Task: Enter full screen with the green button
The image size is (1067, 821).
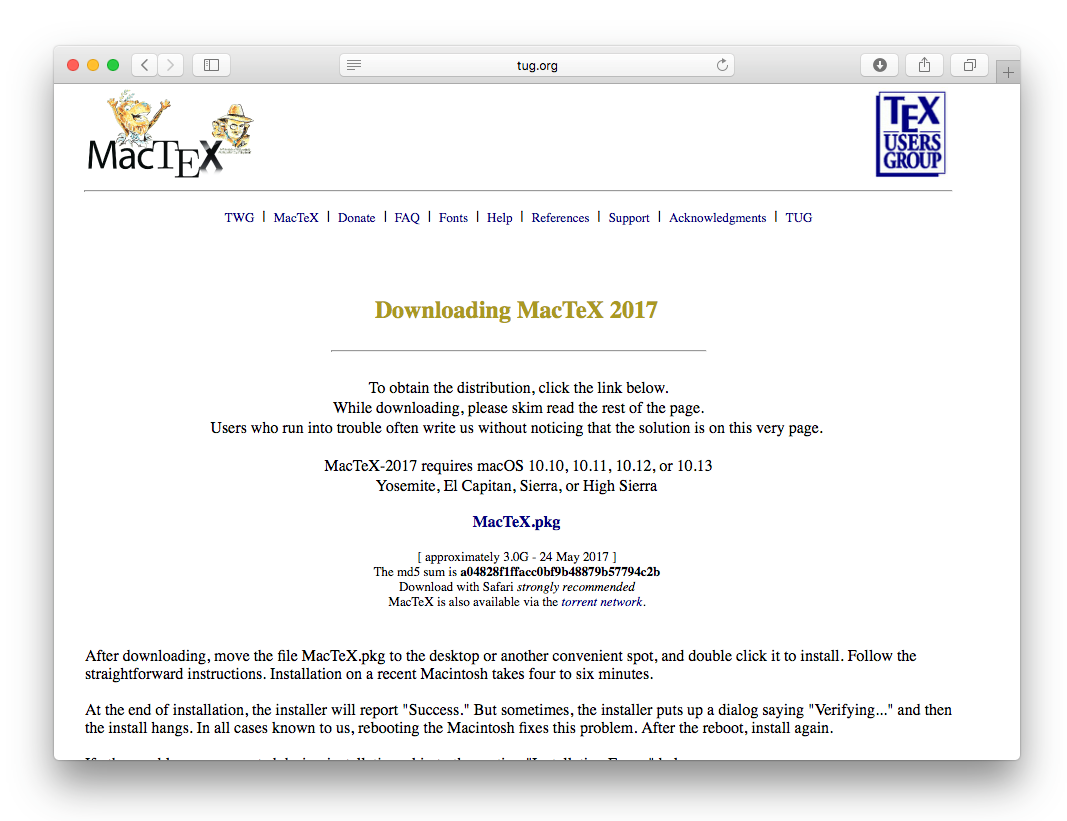Action: 113,65
